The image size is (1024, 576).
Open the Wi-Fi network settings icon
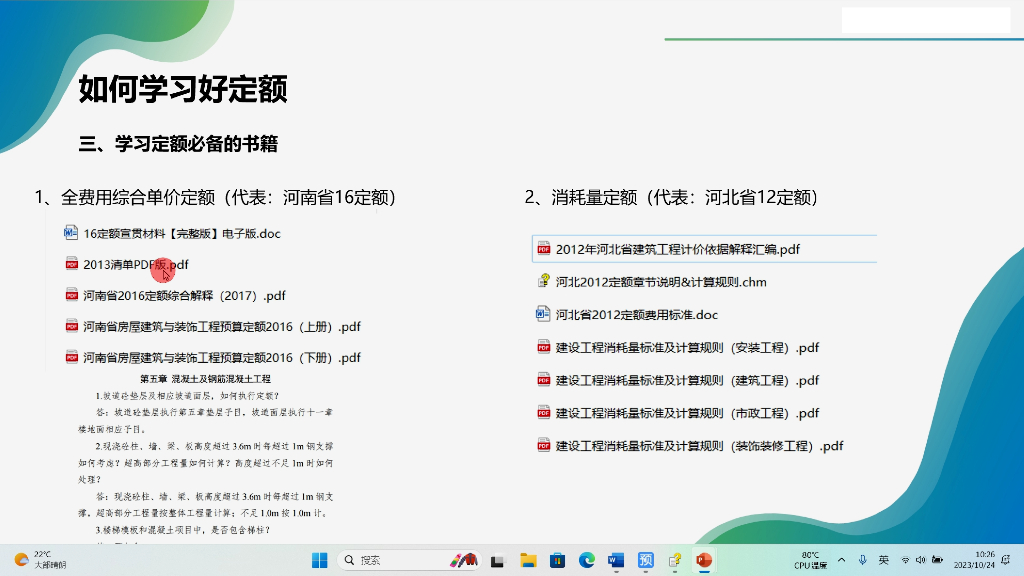pyautogui.click(x=906, y=560)
